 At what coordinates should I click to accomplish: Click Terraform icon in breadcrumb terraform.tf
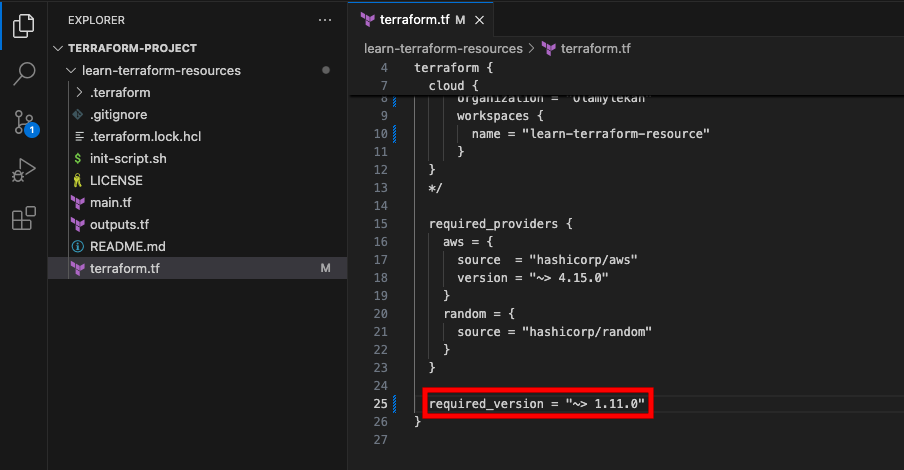(549, 48)
